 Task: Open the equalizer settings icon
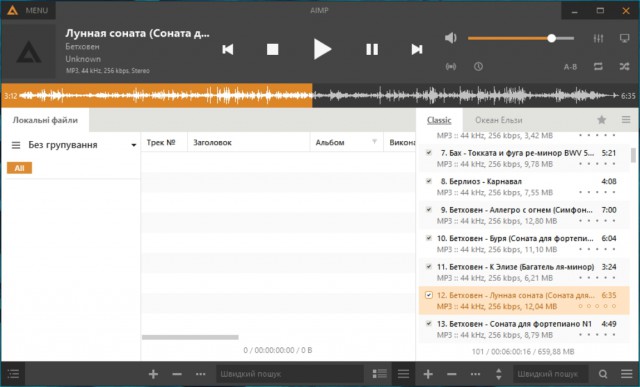pos(598,38)
